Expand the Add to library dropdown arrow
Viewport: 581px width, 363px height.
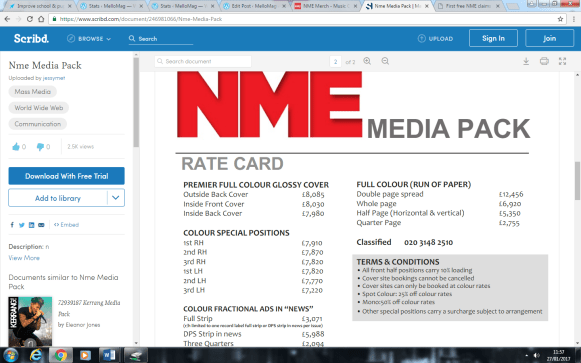(x=116, y=198)
